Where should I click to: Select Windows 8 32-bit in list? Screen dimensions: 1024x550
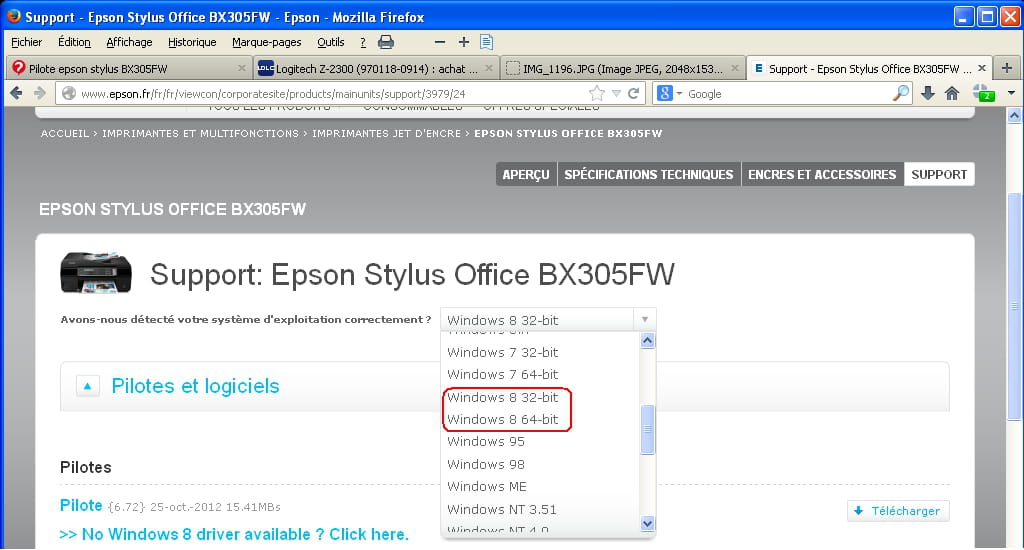(503, 397)
